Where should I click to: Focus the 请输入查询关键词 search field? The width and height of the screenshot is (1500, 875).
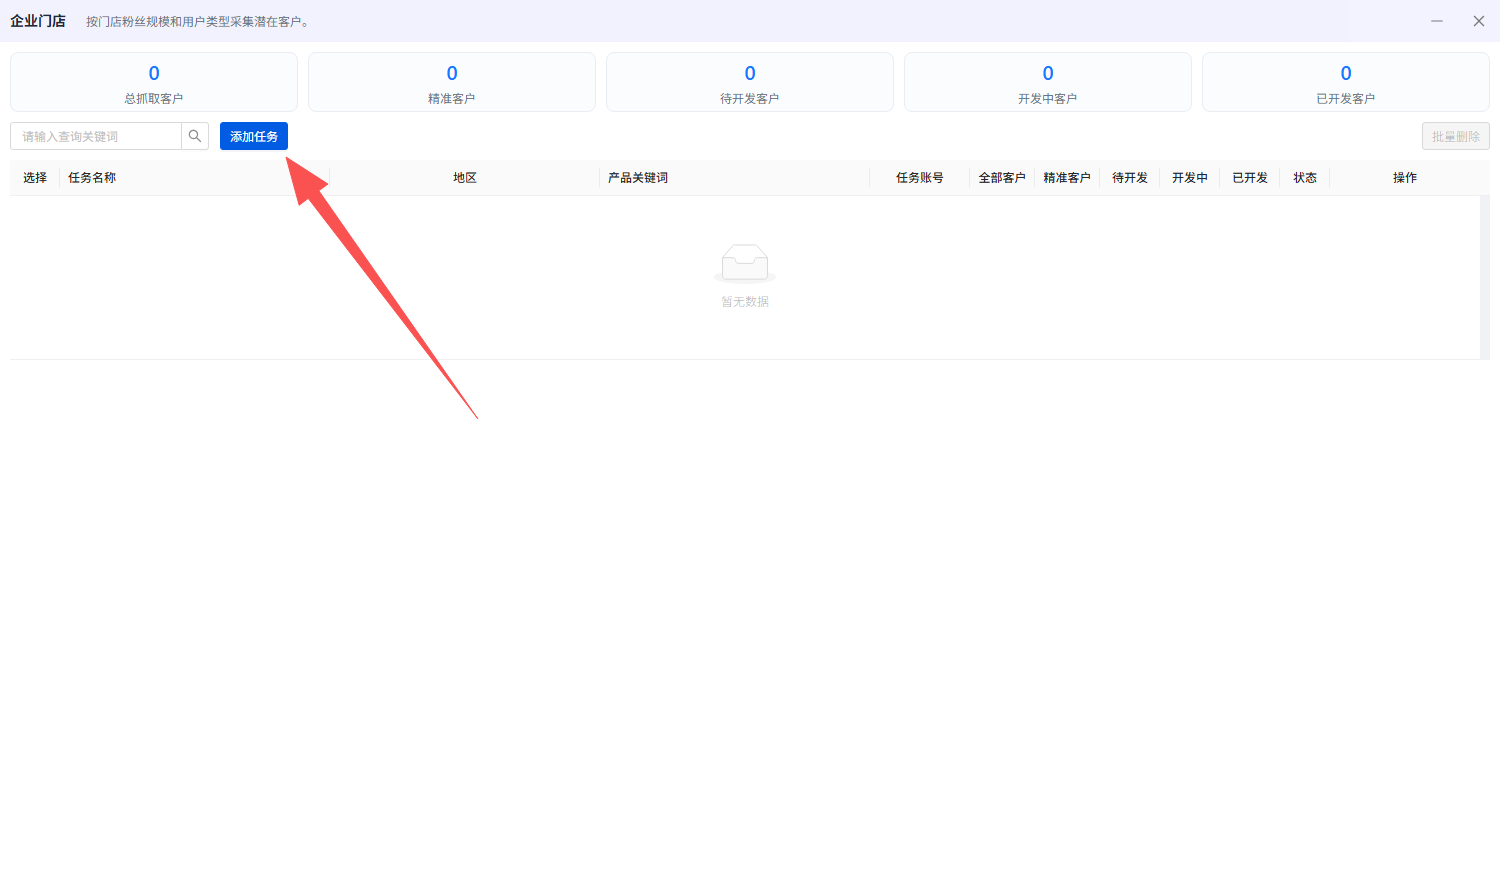[96, 136]
